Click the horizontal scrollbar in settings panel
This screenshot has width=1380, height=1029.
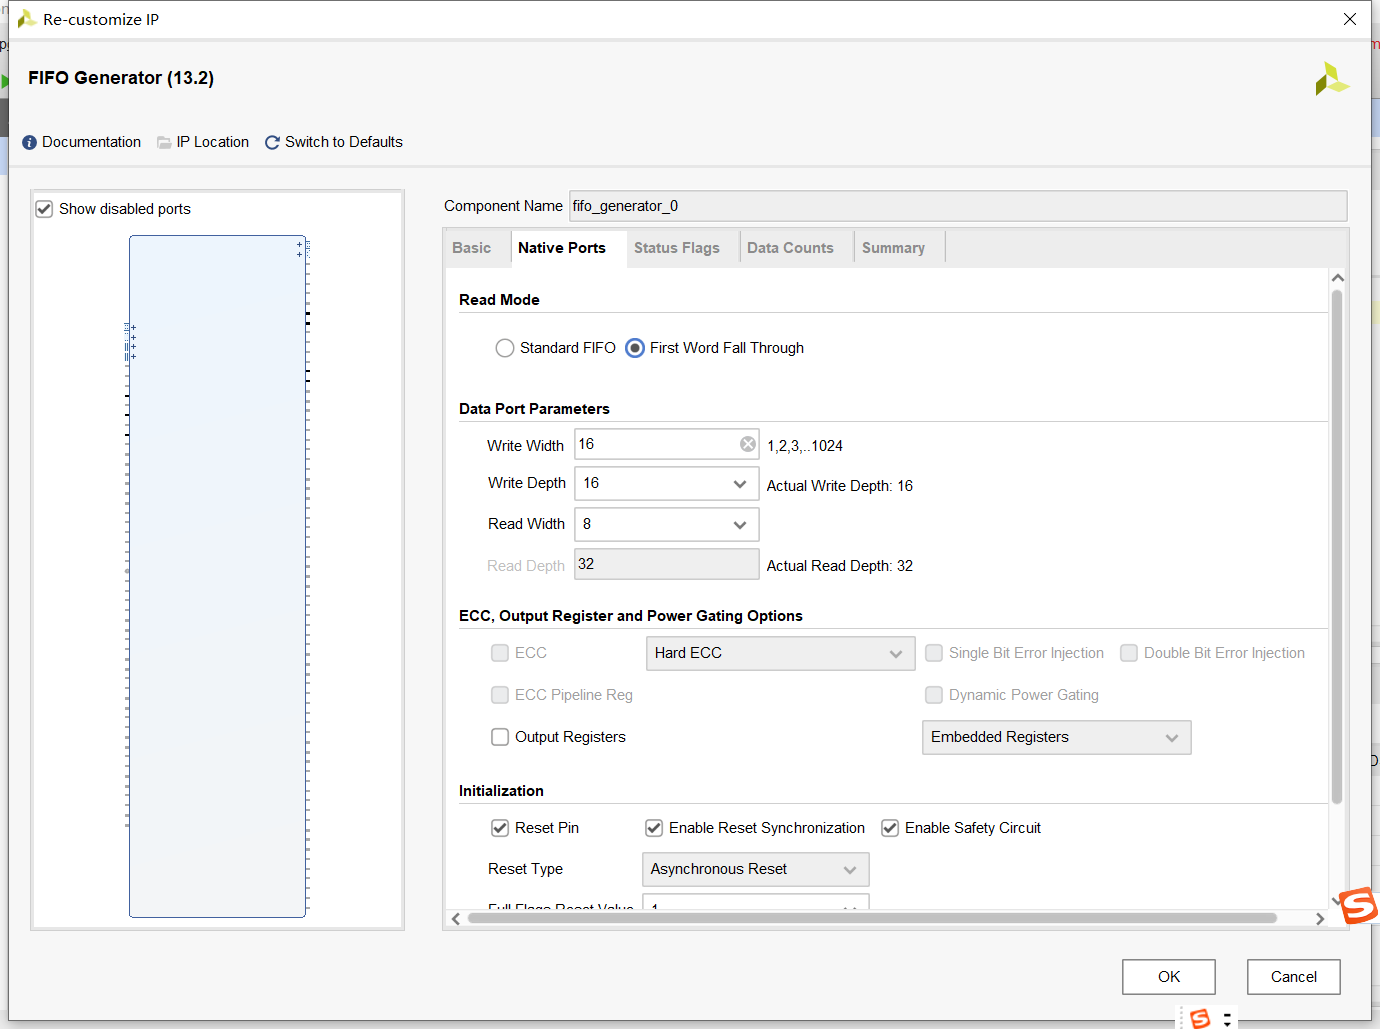872,918
